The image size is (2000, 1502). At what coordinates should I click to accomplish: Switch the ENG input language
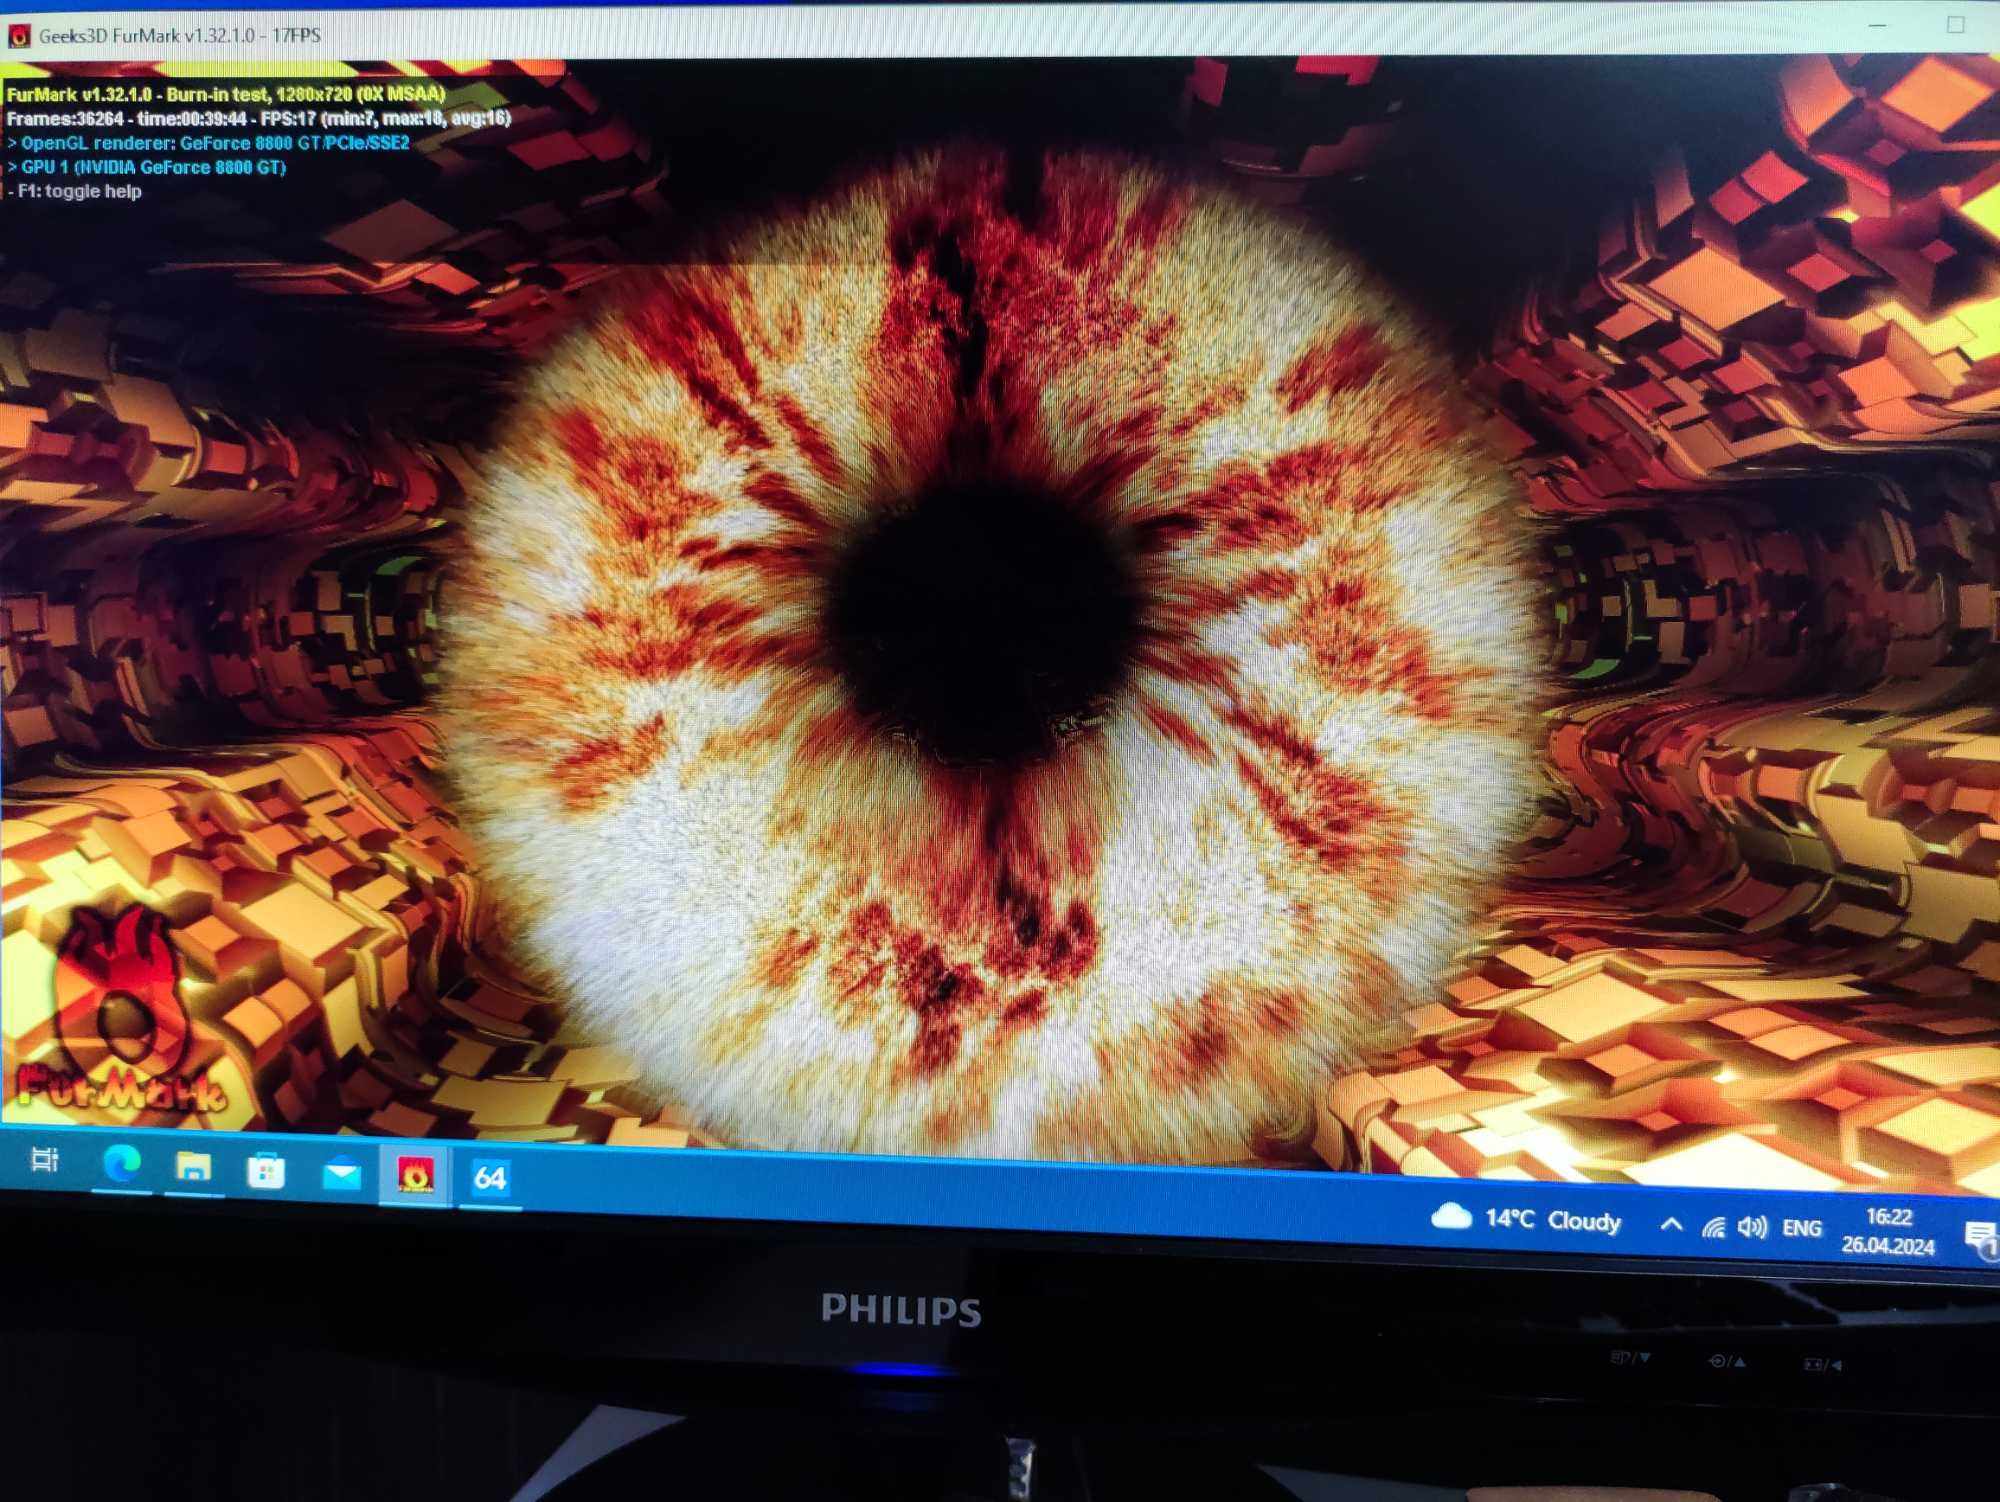pos(1802,1228)
